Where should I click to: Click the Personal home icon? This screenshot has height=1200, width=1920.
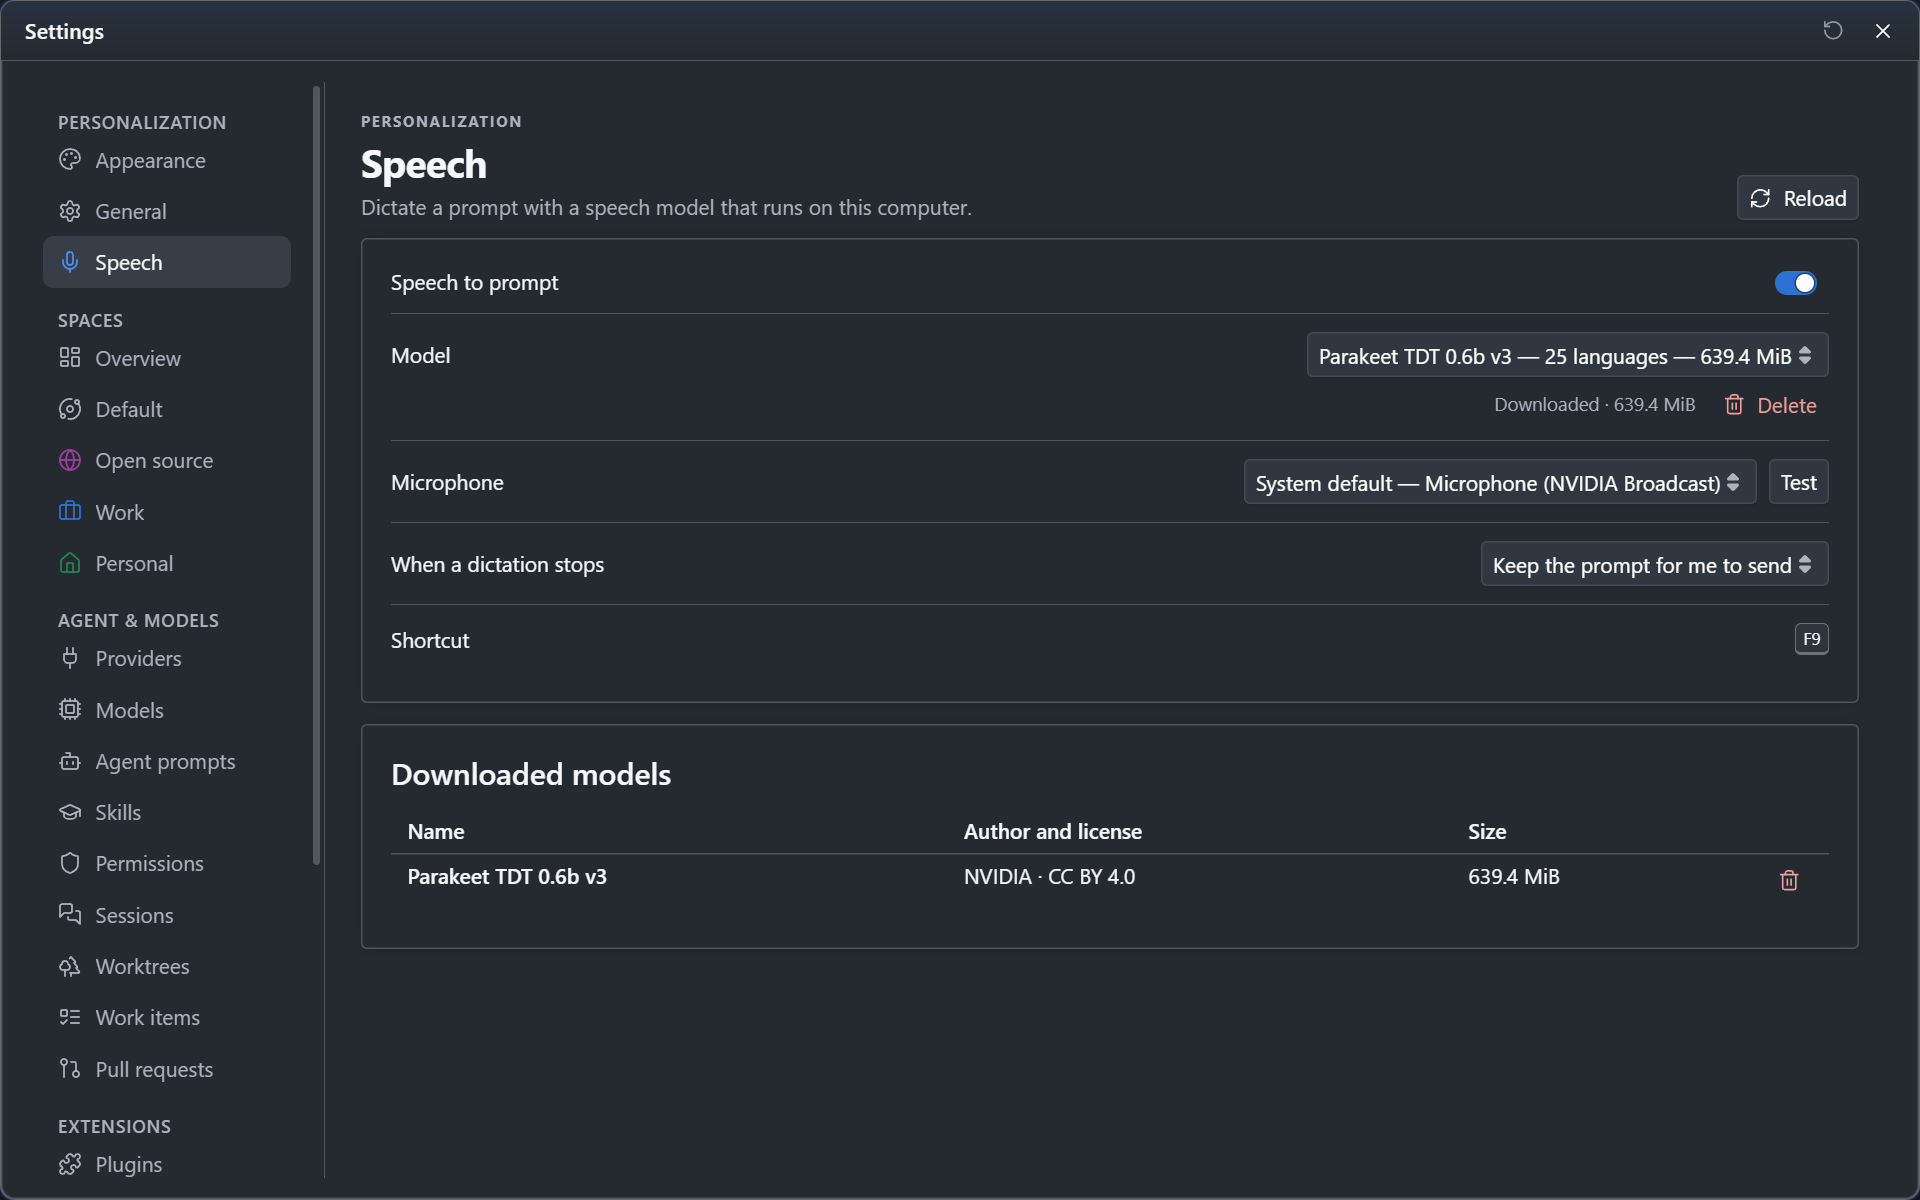tap(70, 563)
